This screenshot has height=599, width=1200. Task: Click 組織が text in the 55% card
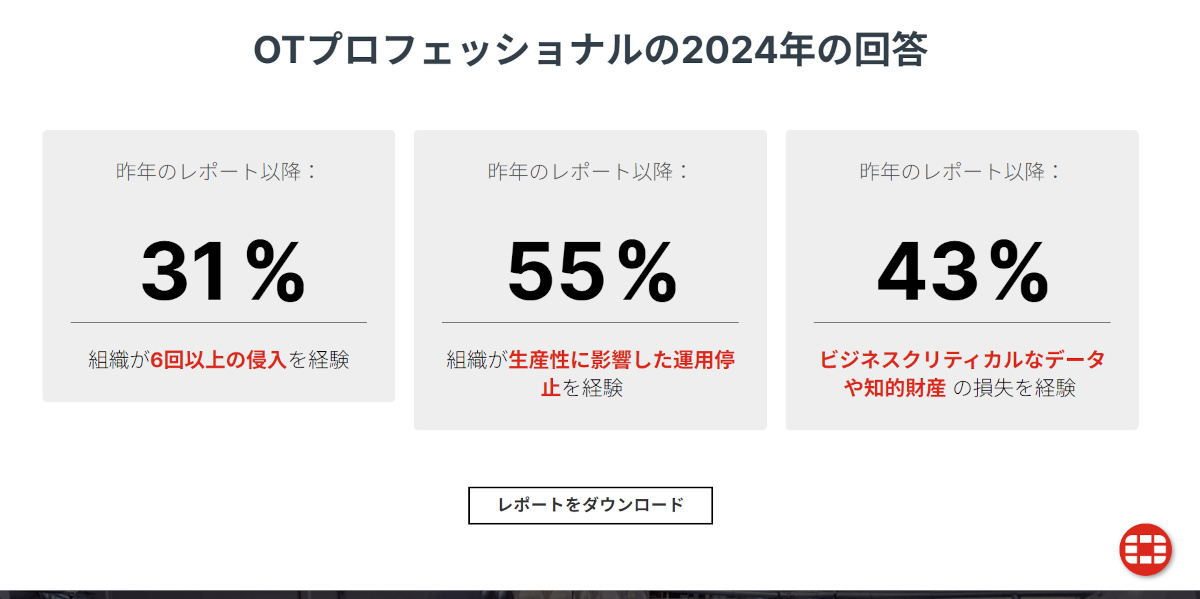point(477,360)
